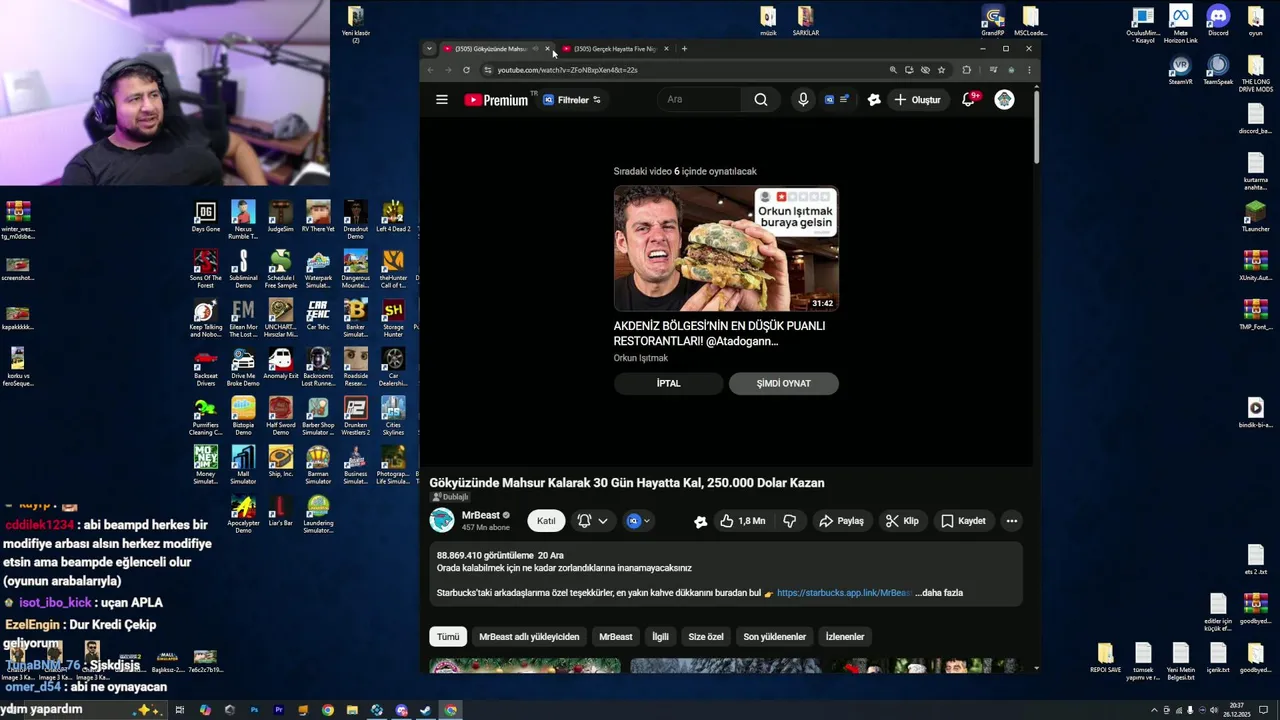Reload the YouTube page
The width and height of the screenshot is (1280, 720).
point(466,70)
